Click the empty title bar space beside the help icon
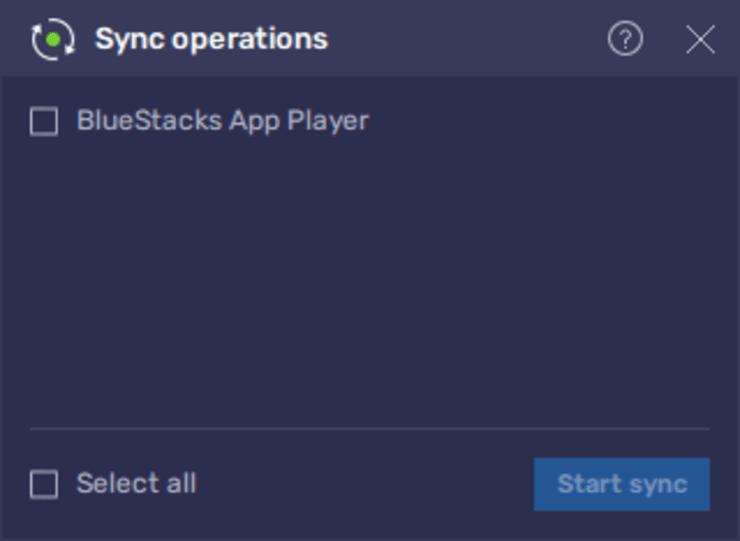The width and height of the screenshot is (740, 541). point(467,39)
